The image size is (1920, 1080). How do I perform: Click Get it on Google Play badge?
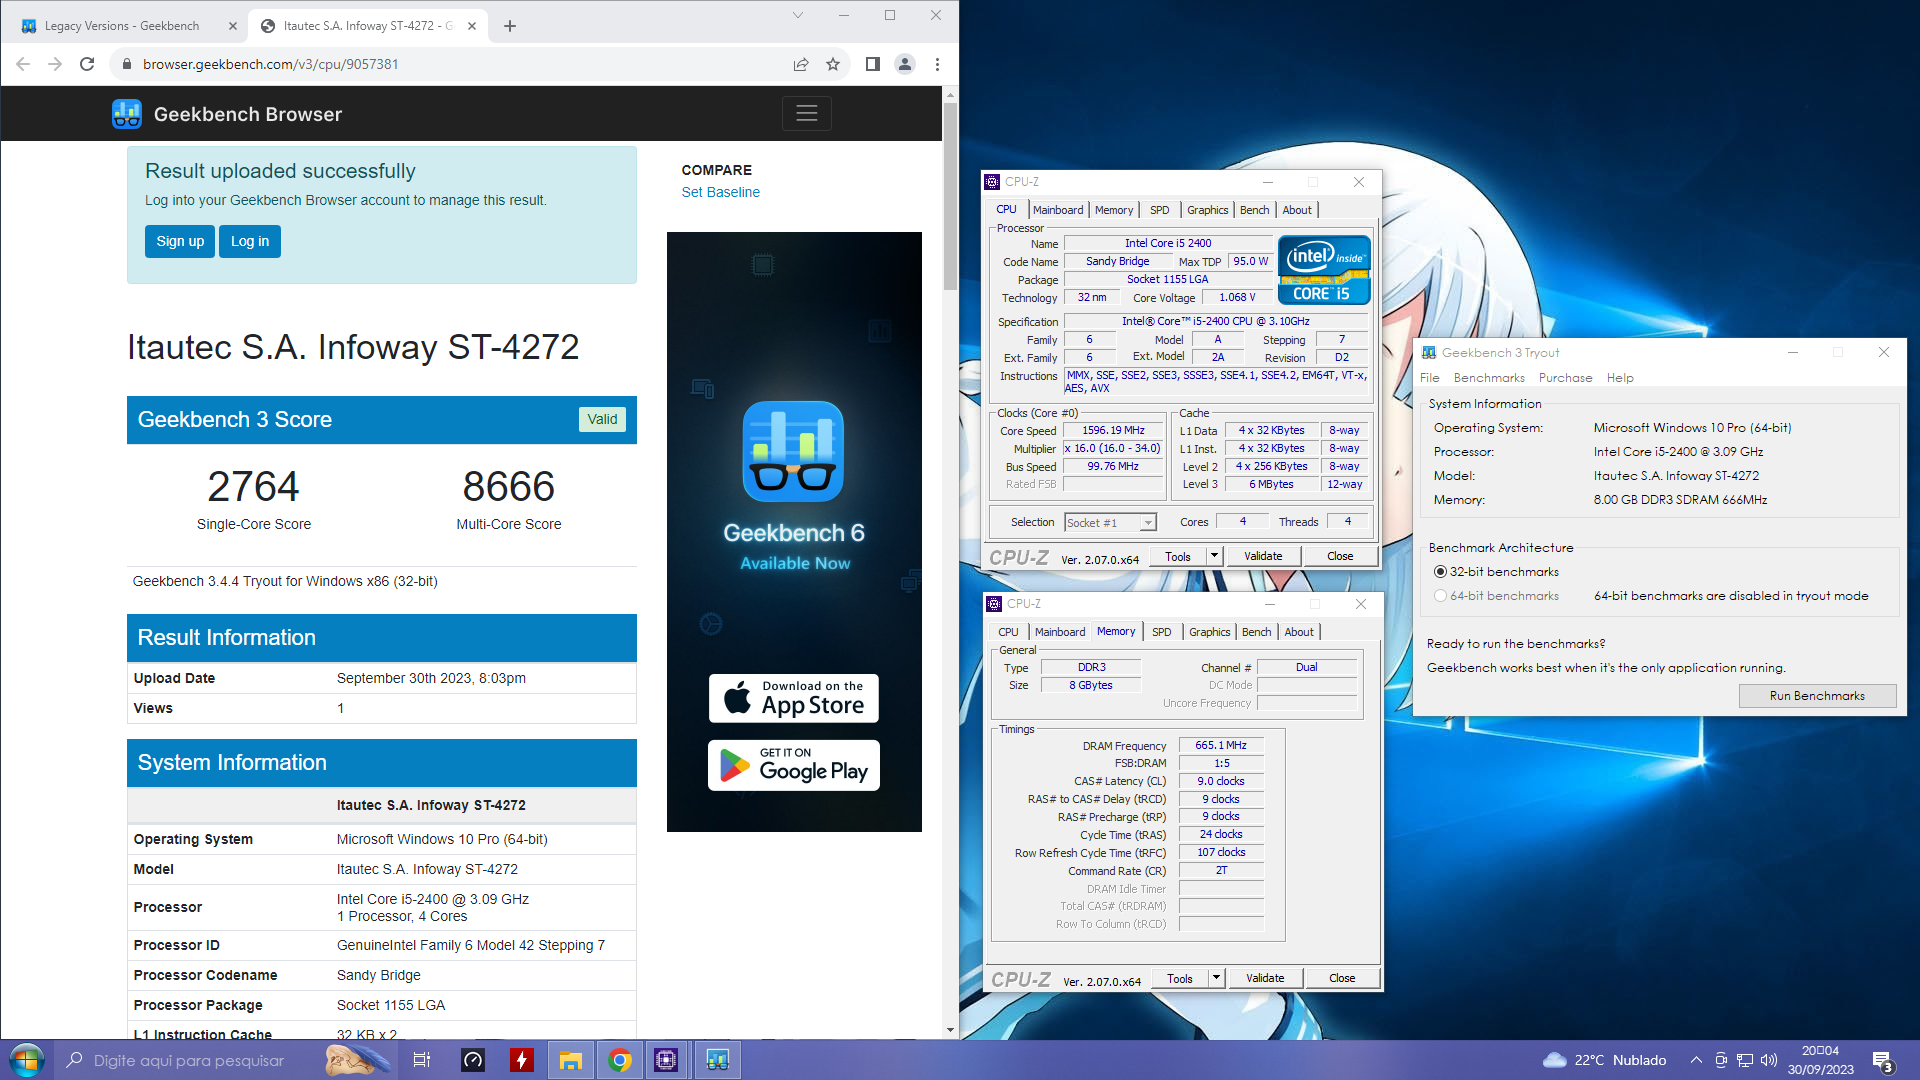point(794,765)
